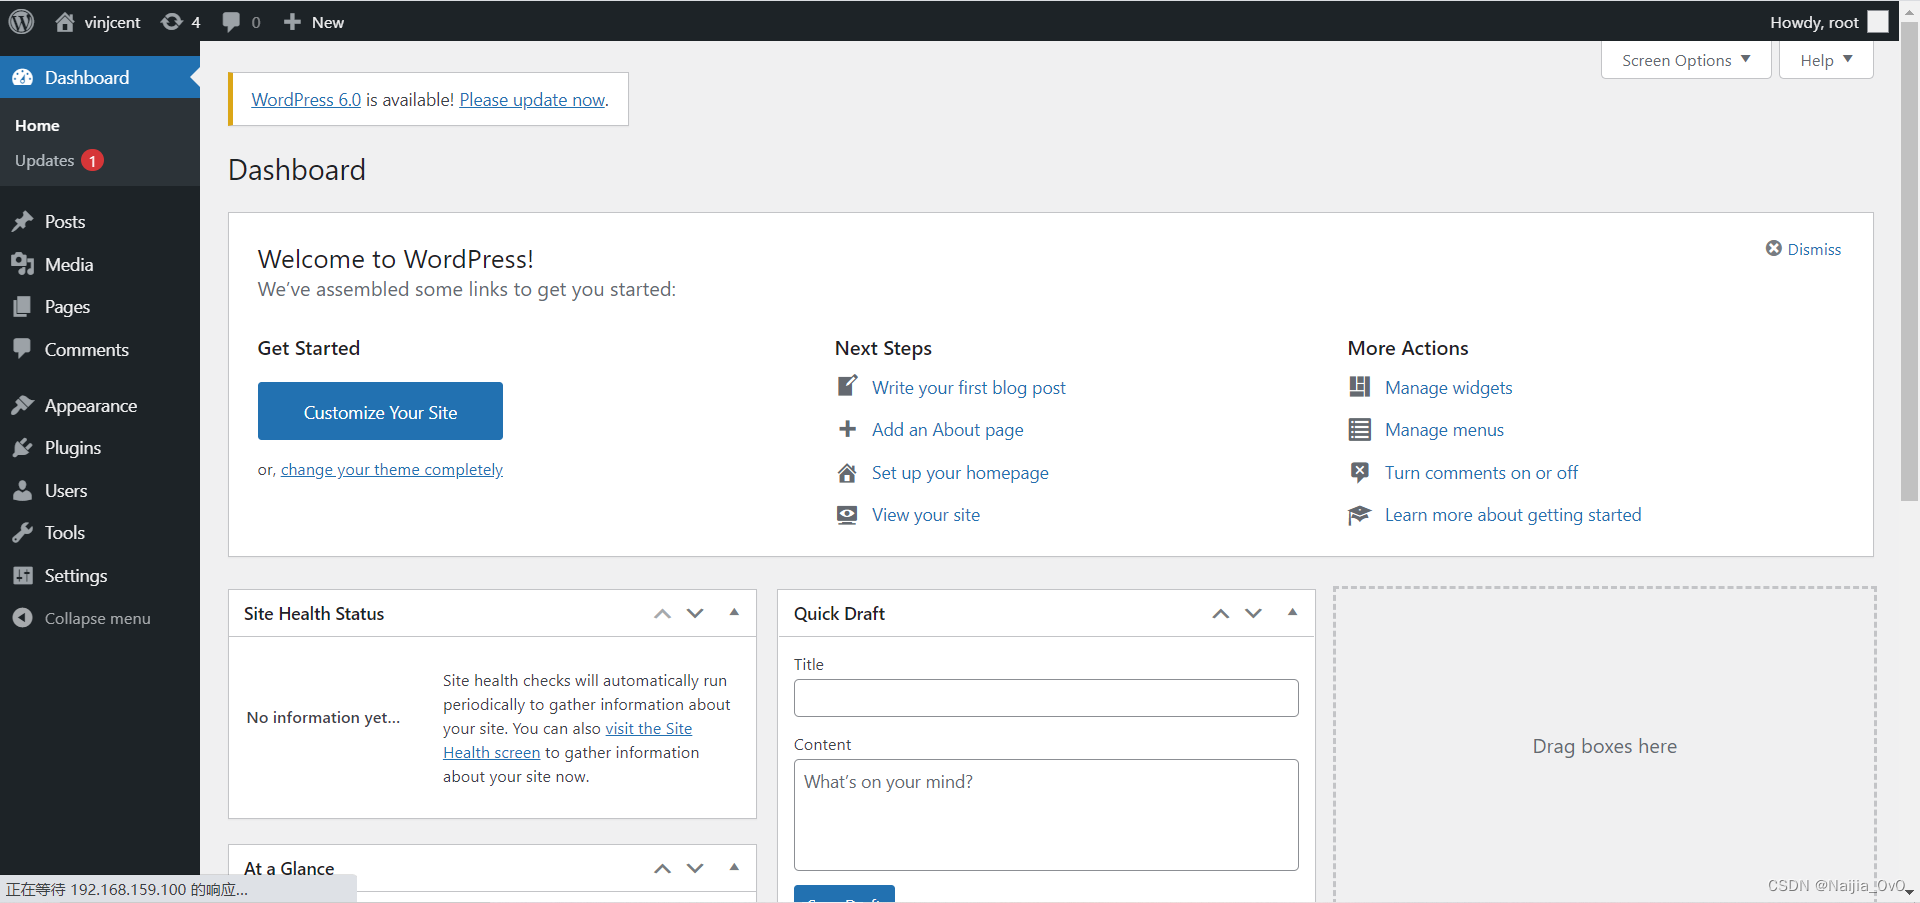Click Learn more about getting started link
This screenshot has width=1920, height=903.
pyautogui.click(x=1513, y=514)
